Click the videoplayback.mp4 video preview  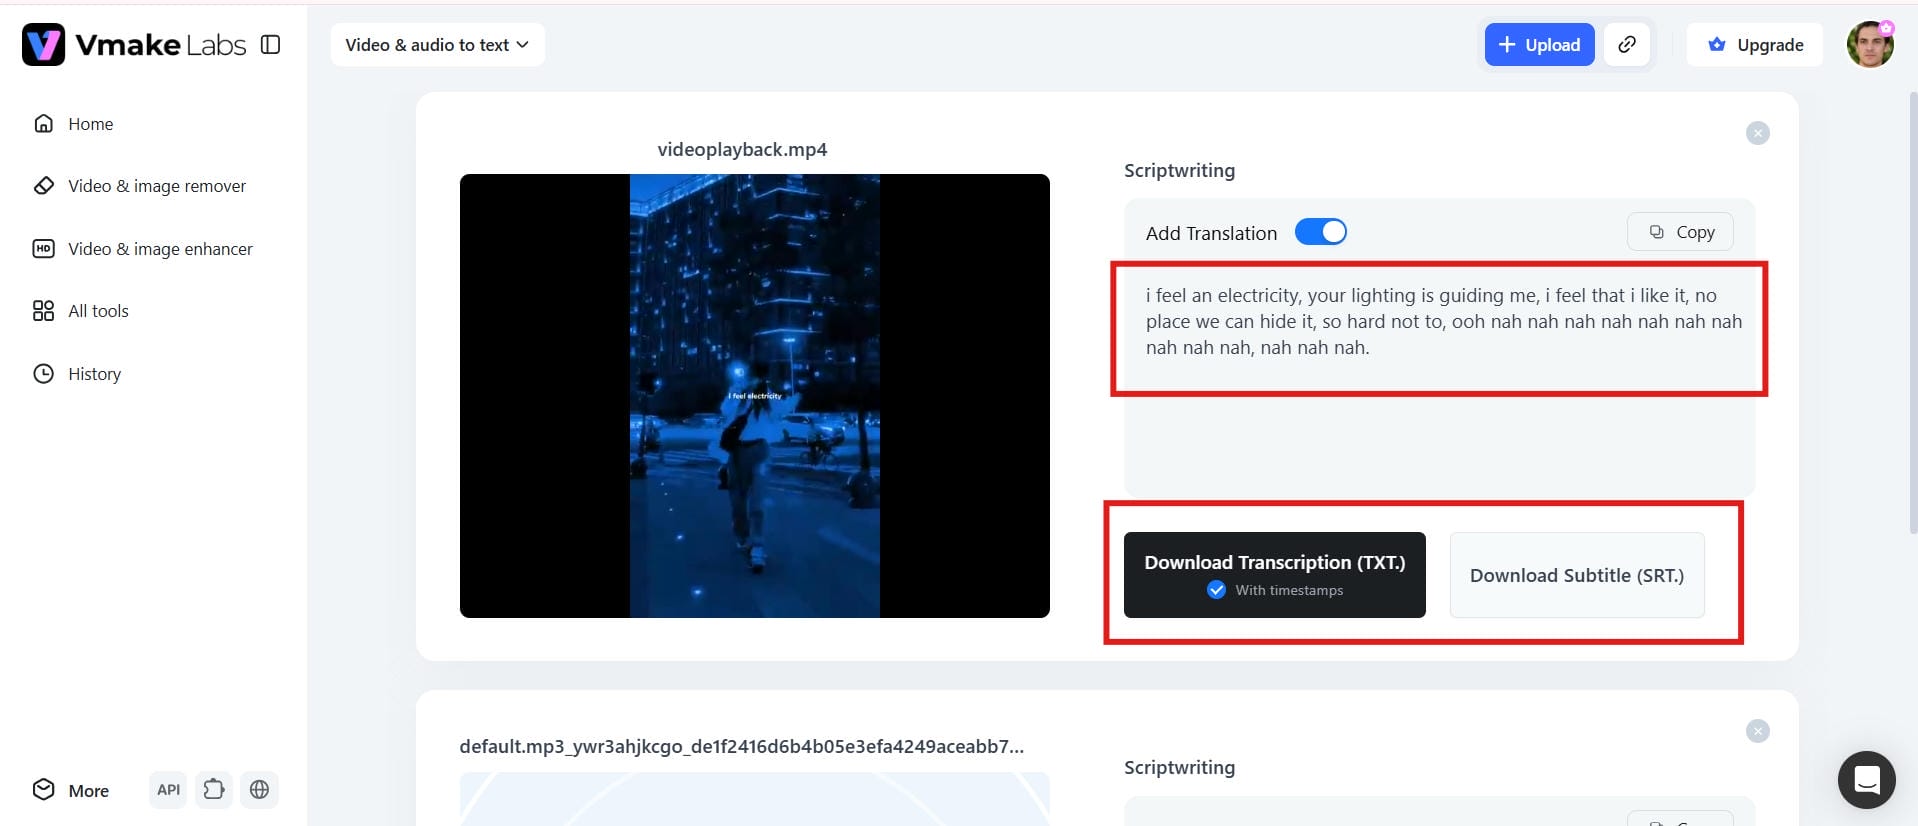pyautogui.click(x=755, y=396)
